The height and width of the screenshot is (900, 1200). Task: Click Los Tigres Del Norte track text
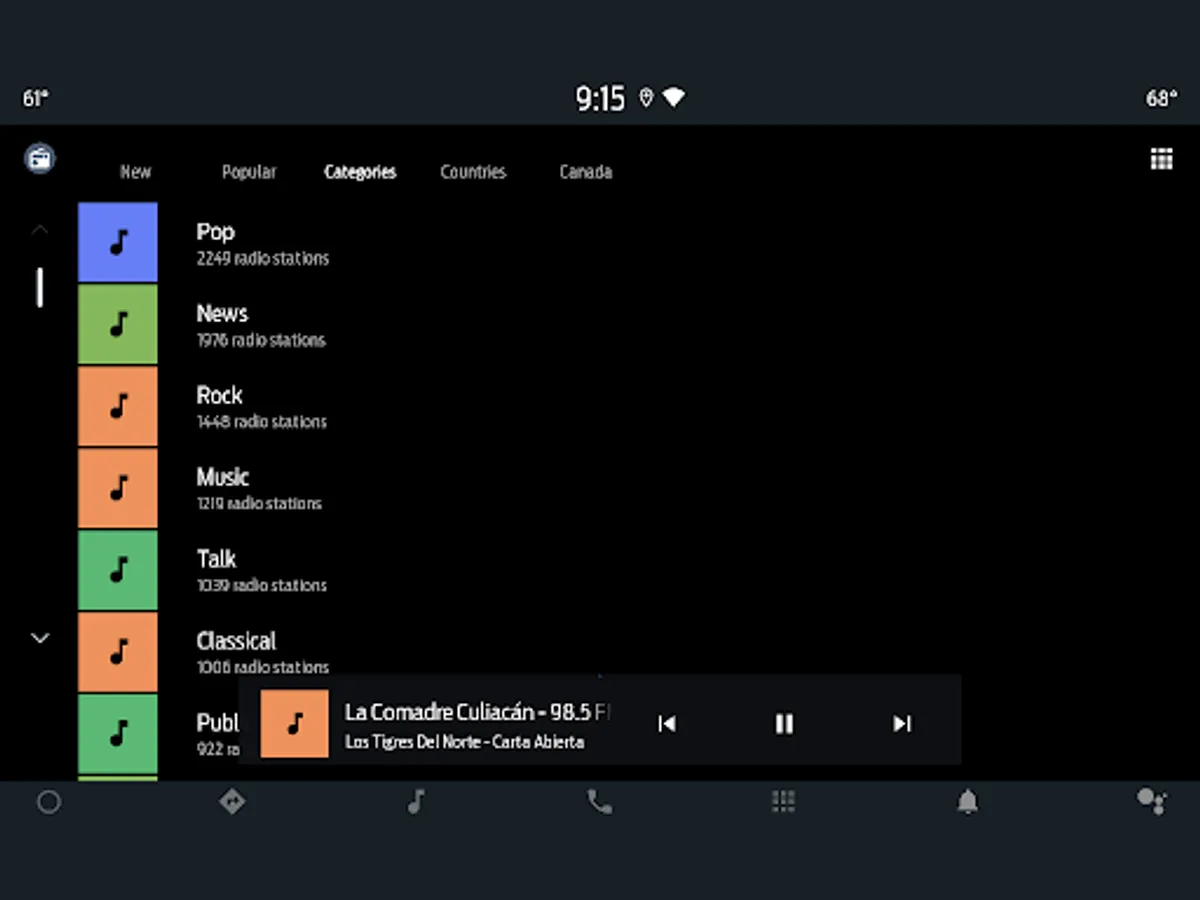(x=464, y=743)
